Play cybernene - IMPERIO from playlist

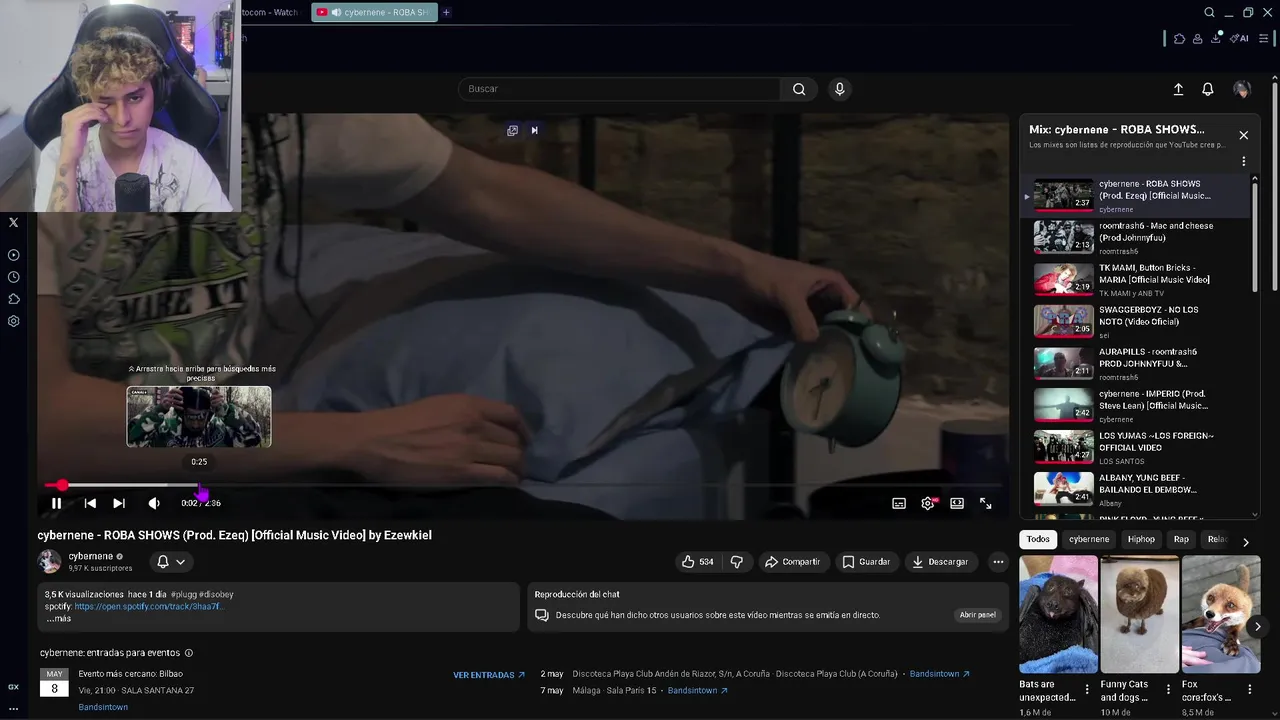click(x=1135, y=405)
